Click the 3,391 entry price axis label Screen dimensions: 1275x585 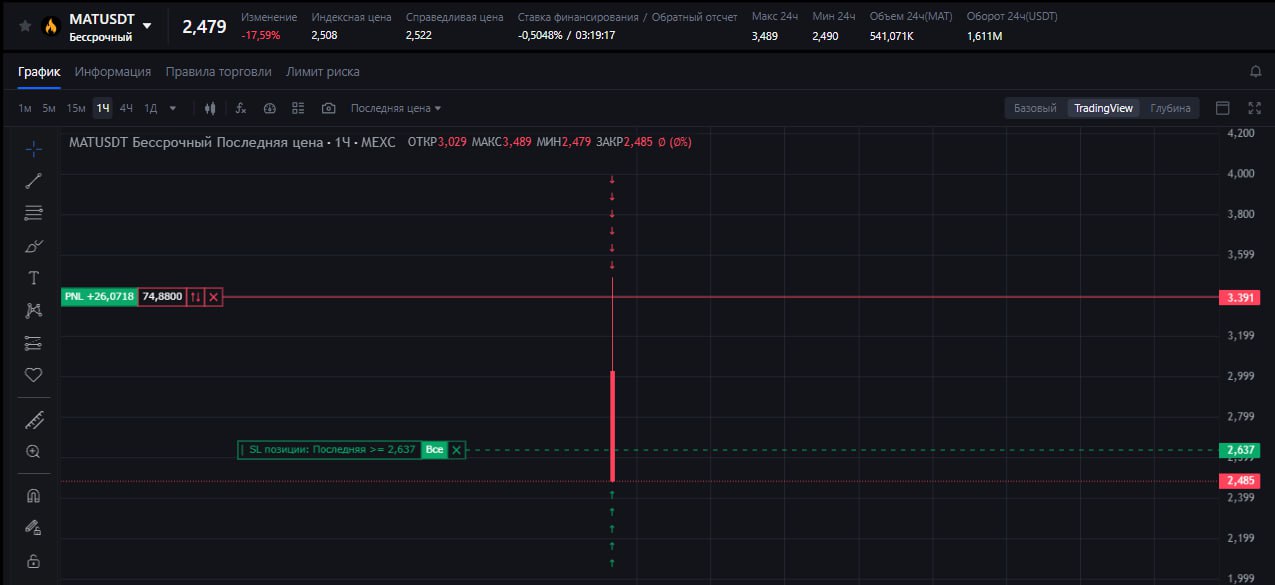[x=1238, y=297]
